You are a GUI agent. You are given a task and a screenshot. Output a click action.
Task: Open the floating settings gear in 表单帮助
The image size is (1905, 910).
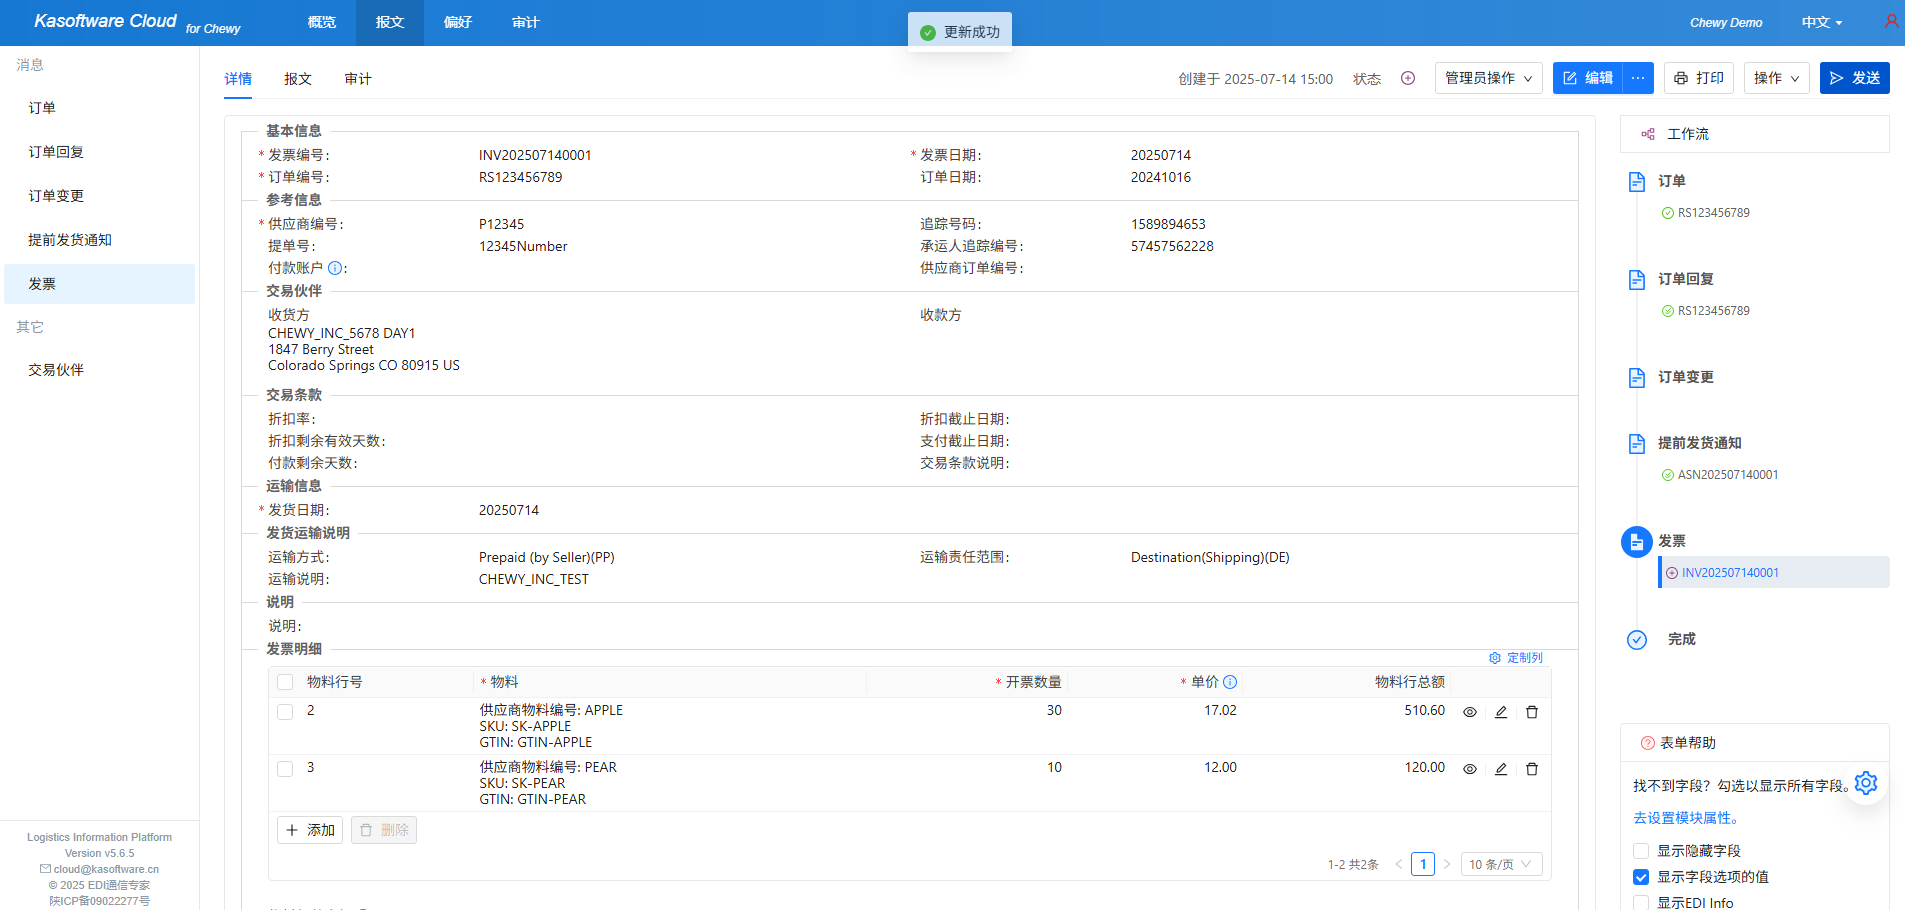[x=1865, y=783]
